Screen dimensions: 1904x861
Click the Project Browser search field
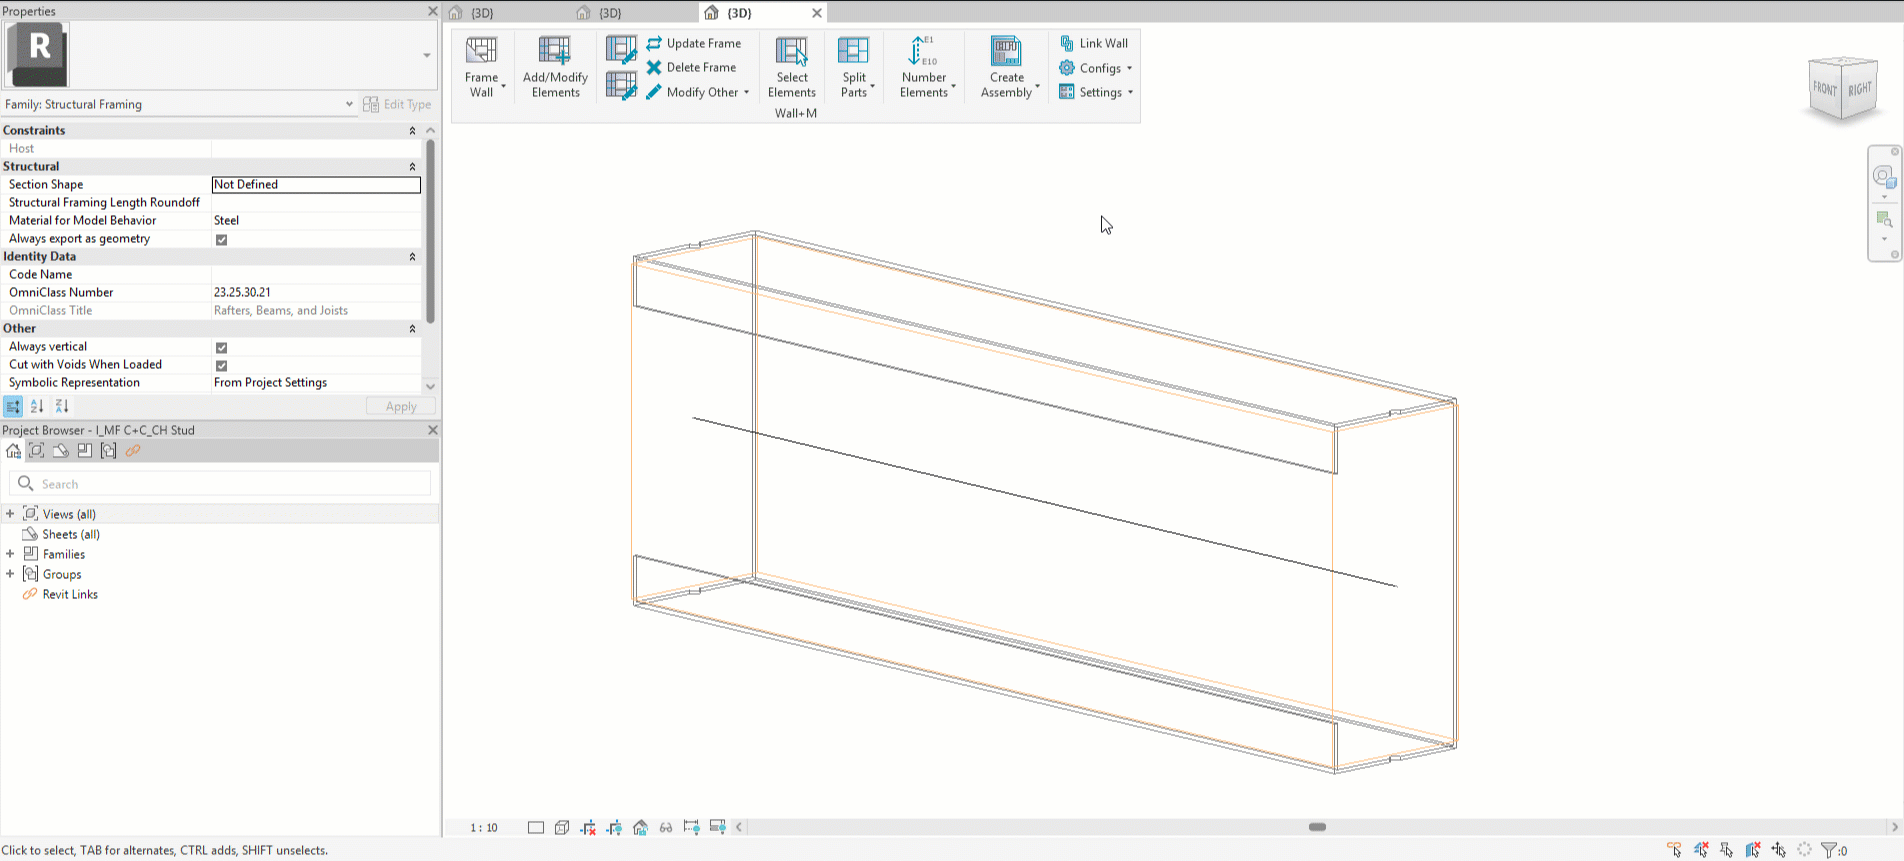[230, 484]
